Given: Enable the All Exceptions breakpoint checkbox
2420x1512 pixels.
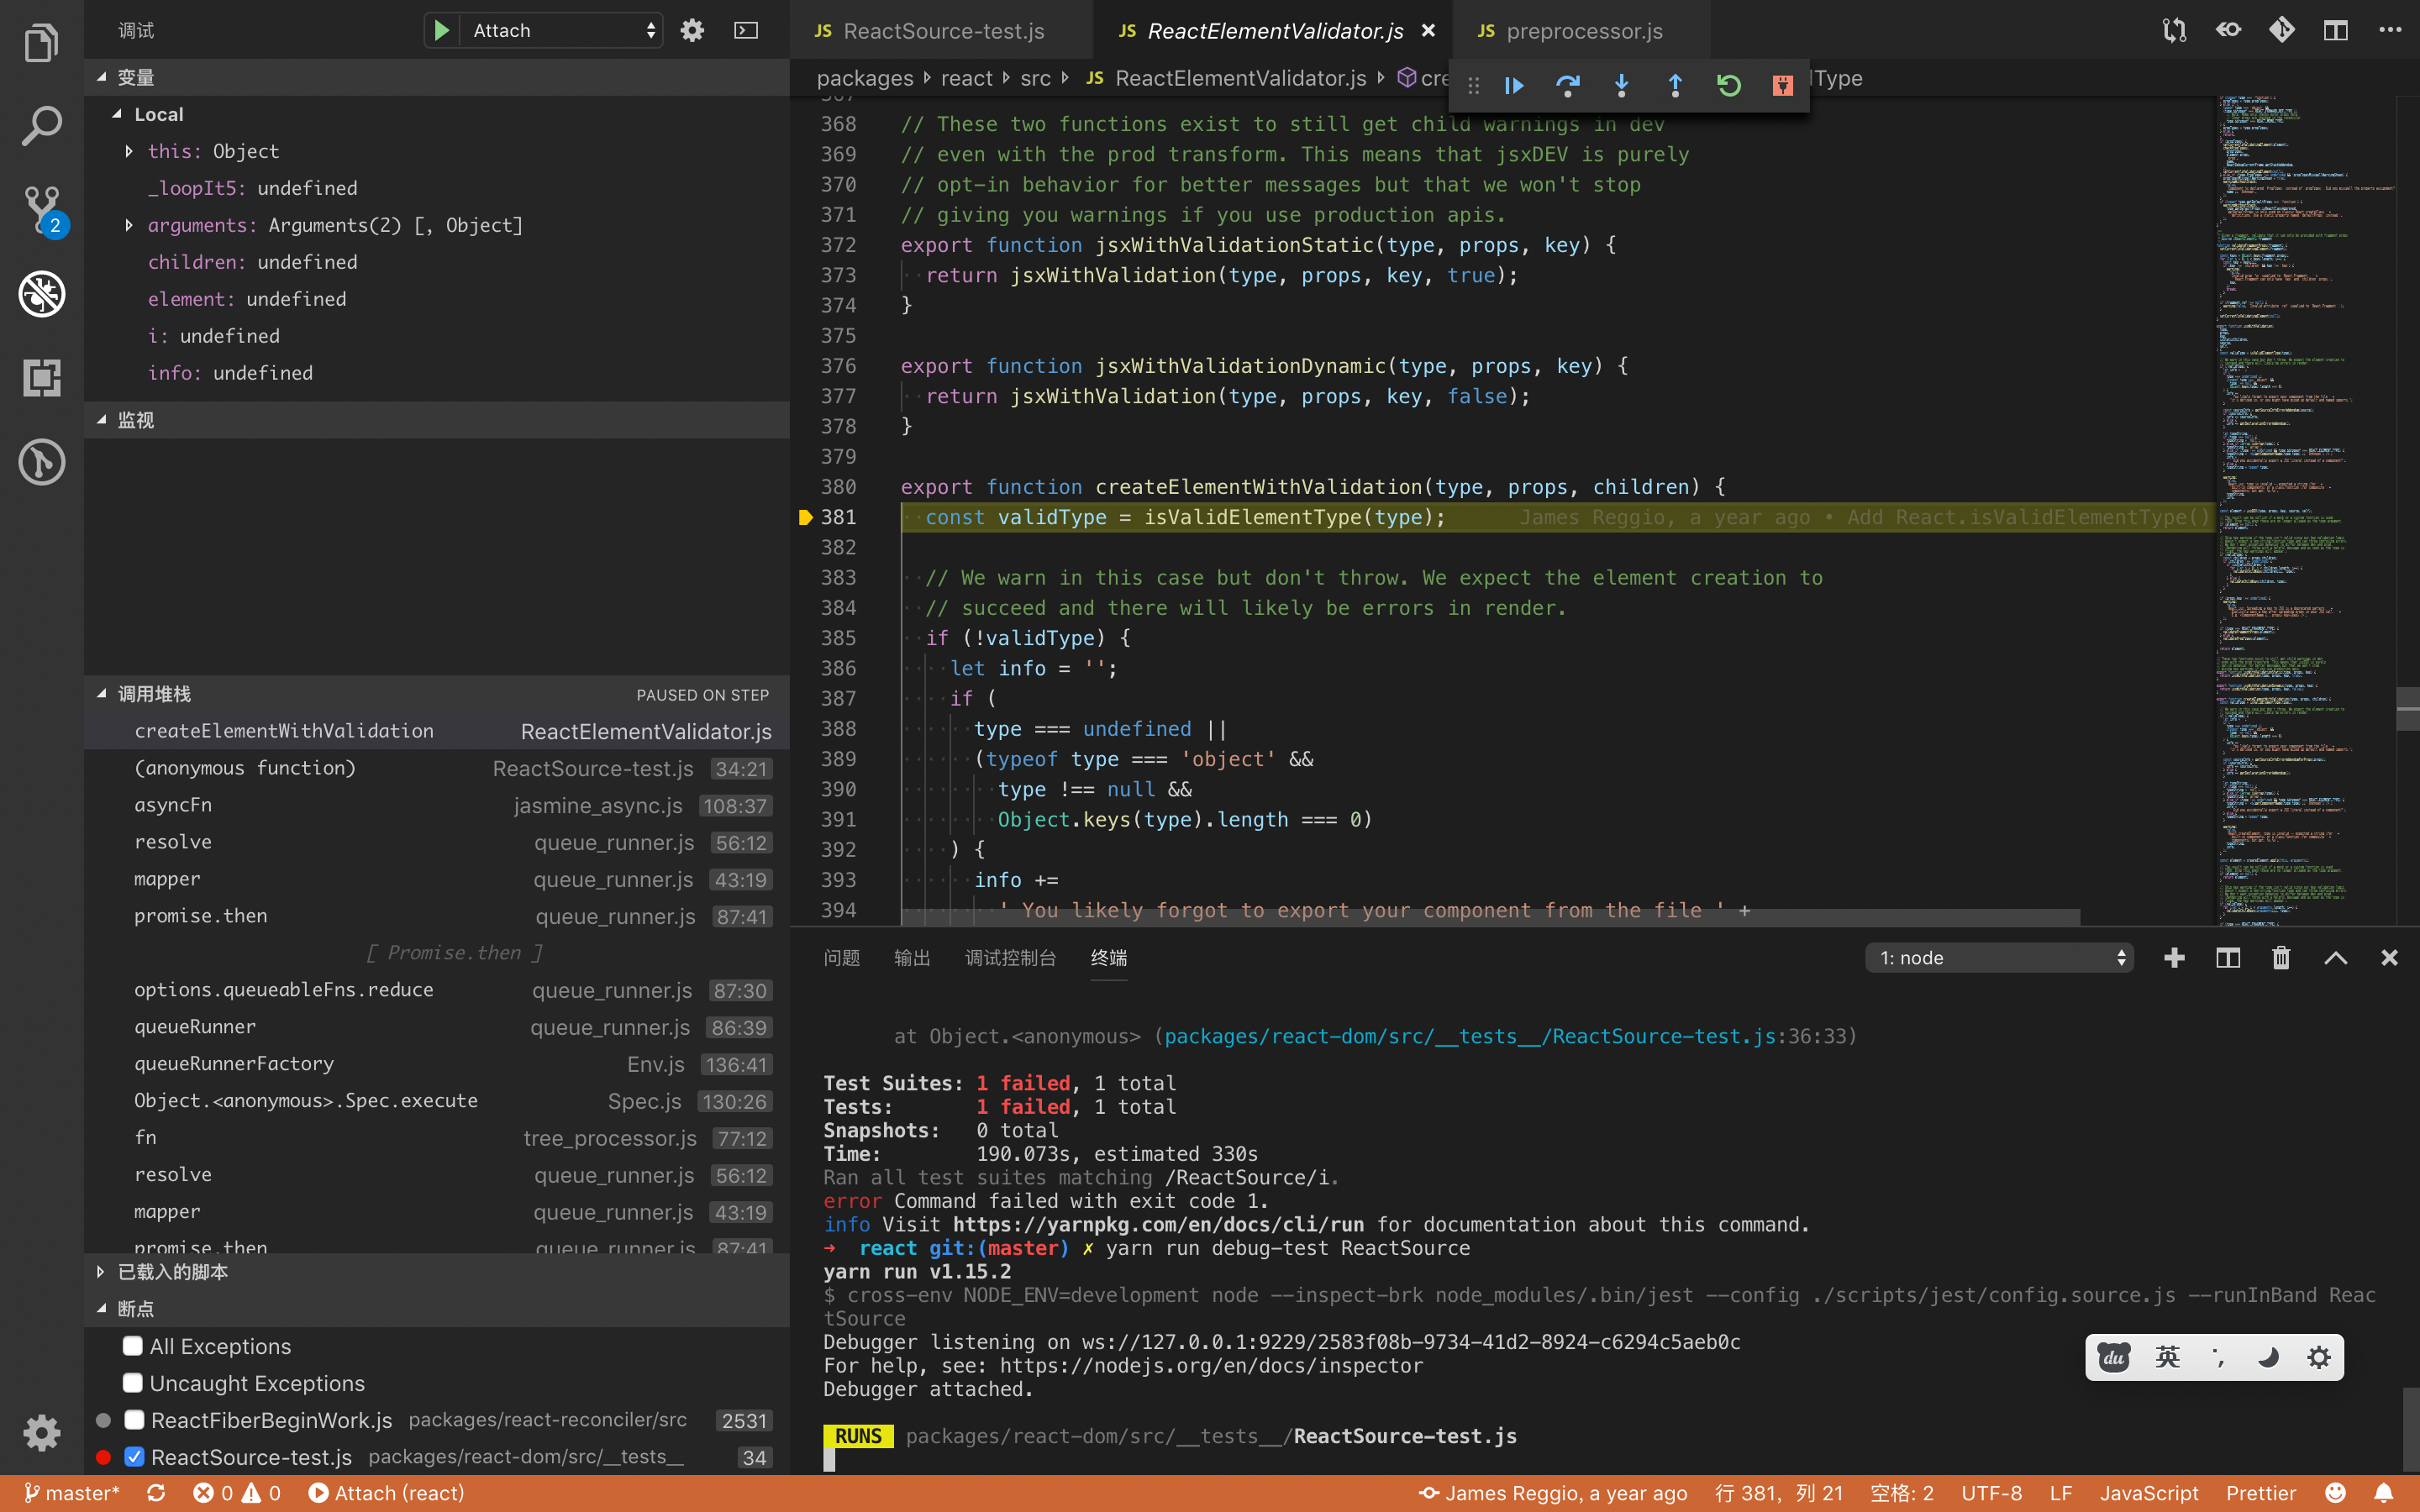Looking at the screenshot, I should (132, 1345).
